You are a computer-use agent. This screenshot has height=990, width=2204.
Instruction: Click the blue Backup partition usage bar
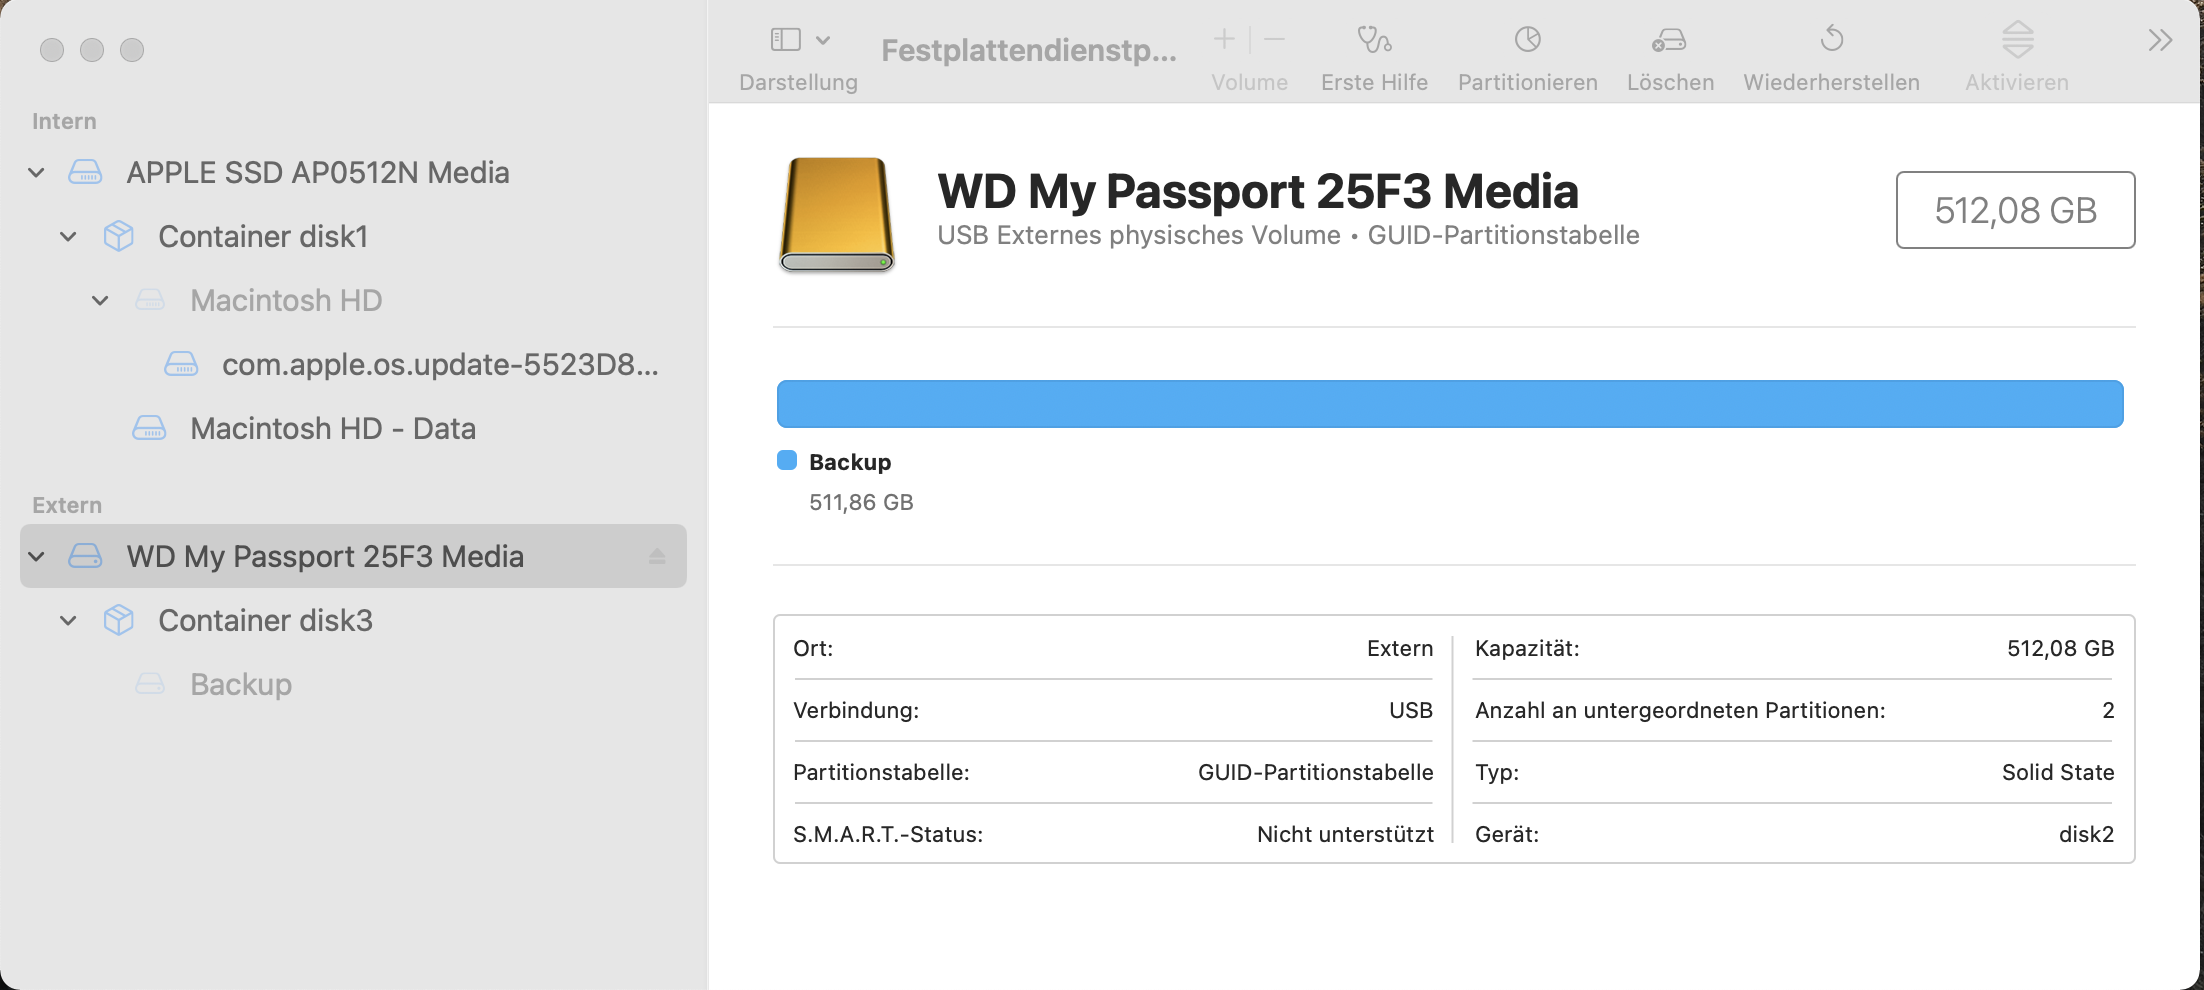click(x=1450, y=404)
